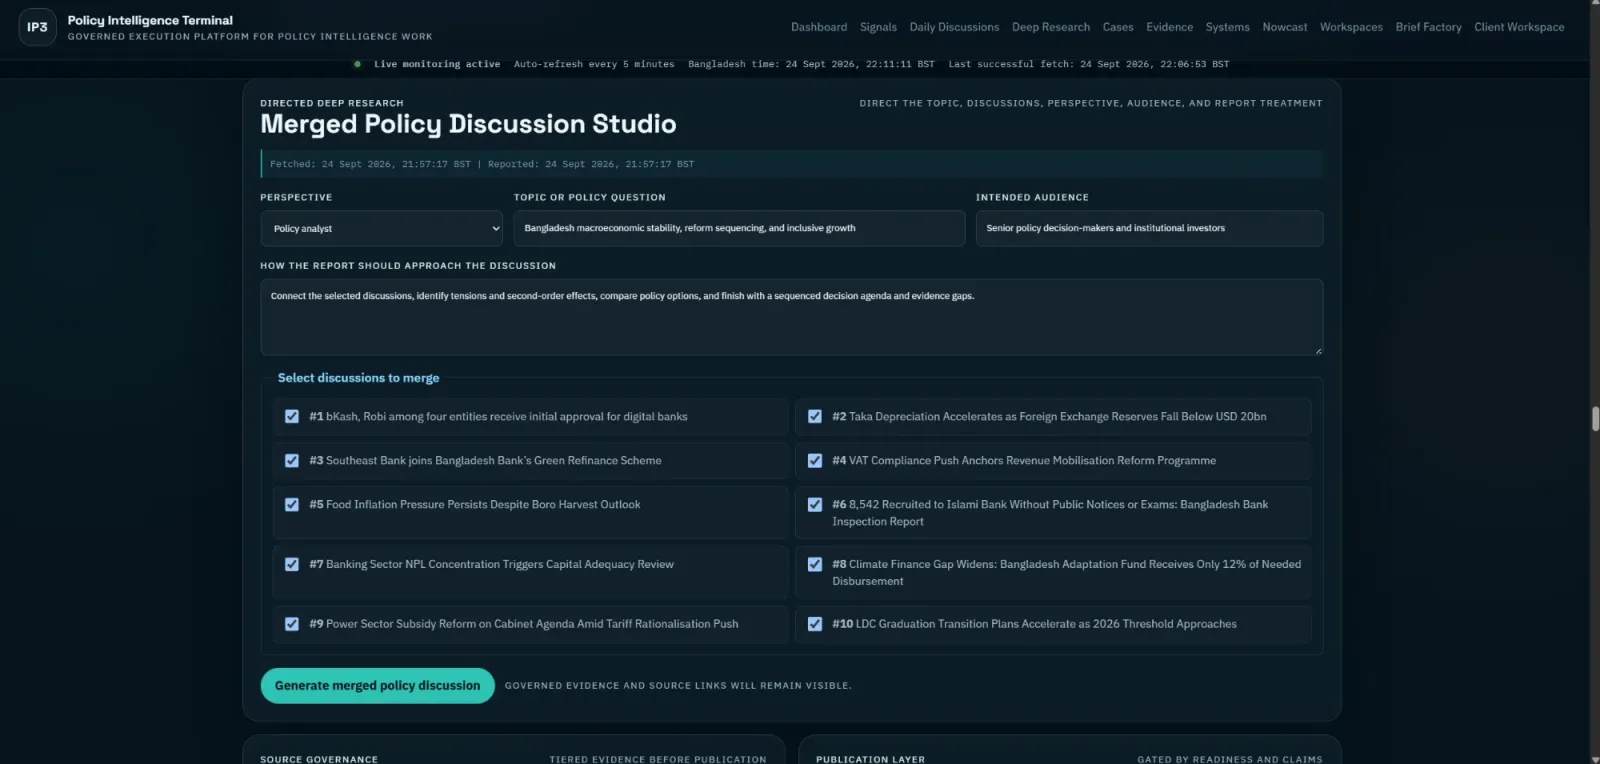This screenshot has width=1600, height=764.
Task: Open the Cases section
Action: pos(1118,27)
